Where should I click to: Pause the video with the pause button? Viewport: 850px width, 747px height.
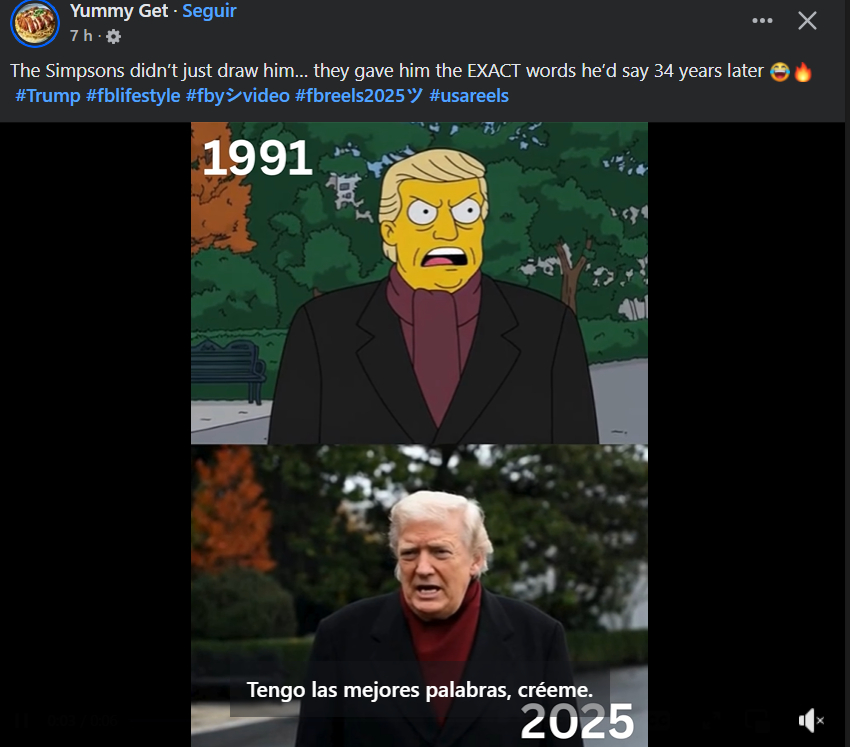point(22,720)
